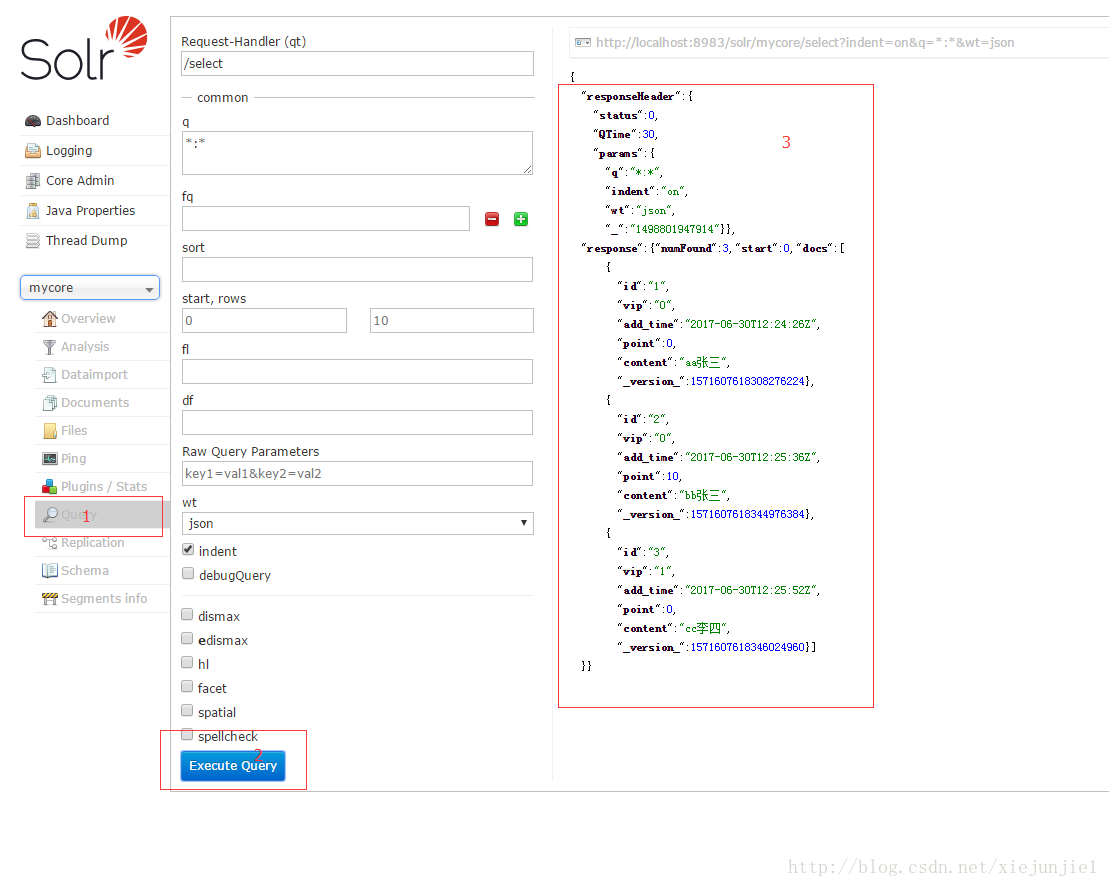
Task: Click the start input showing 0
Action: [265, 320]
